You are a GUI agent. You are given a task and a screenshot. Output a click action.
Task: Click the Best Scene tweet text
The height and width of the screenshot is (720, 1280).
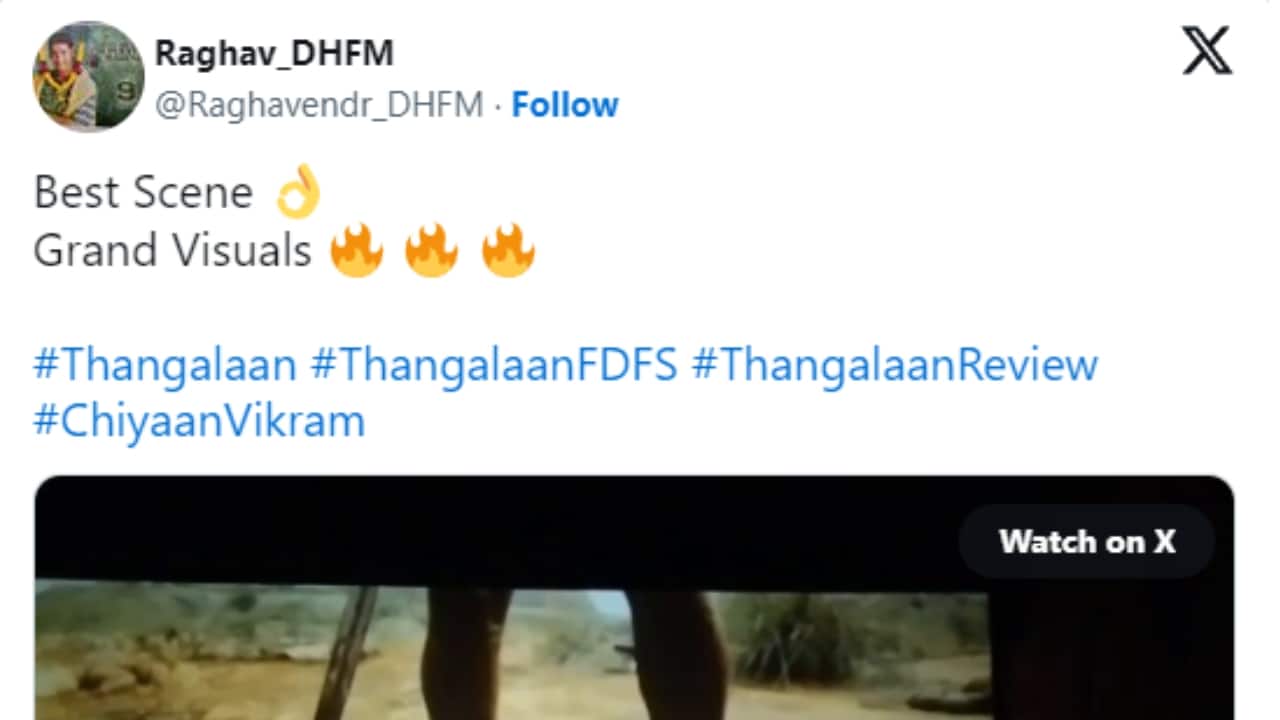[x=144, y=192]
